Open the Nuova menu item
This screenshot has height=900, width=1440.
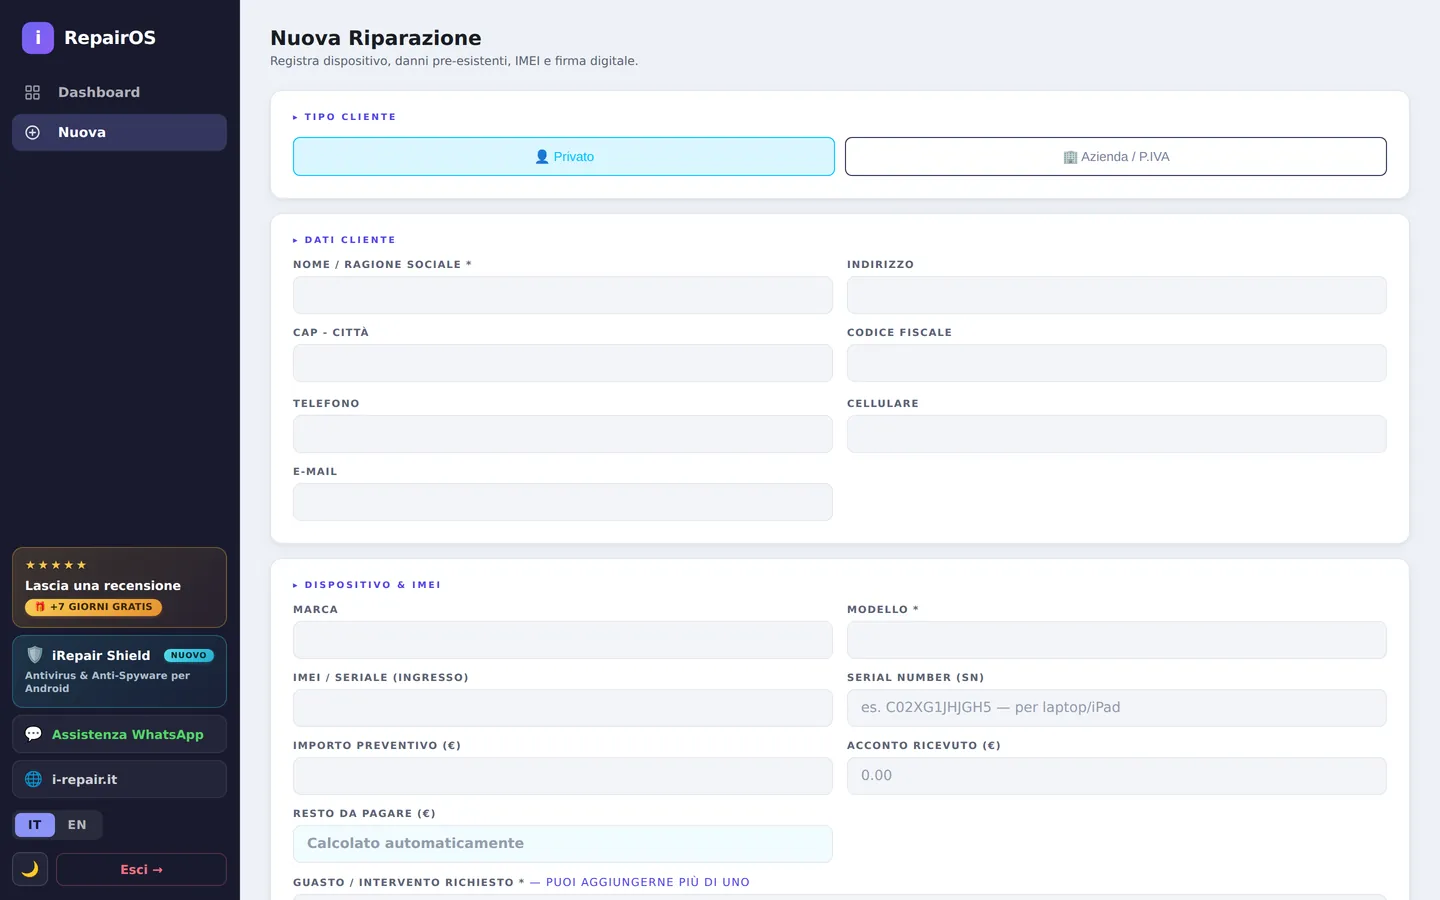click(119, 132)
